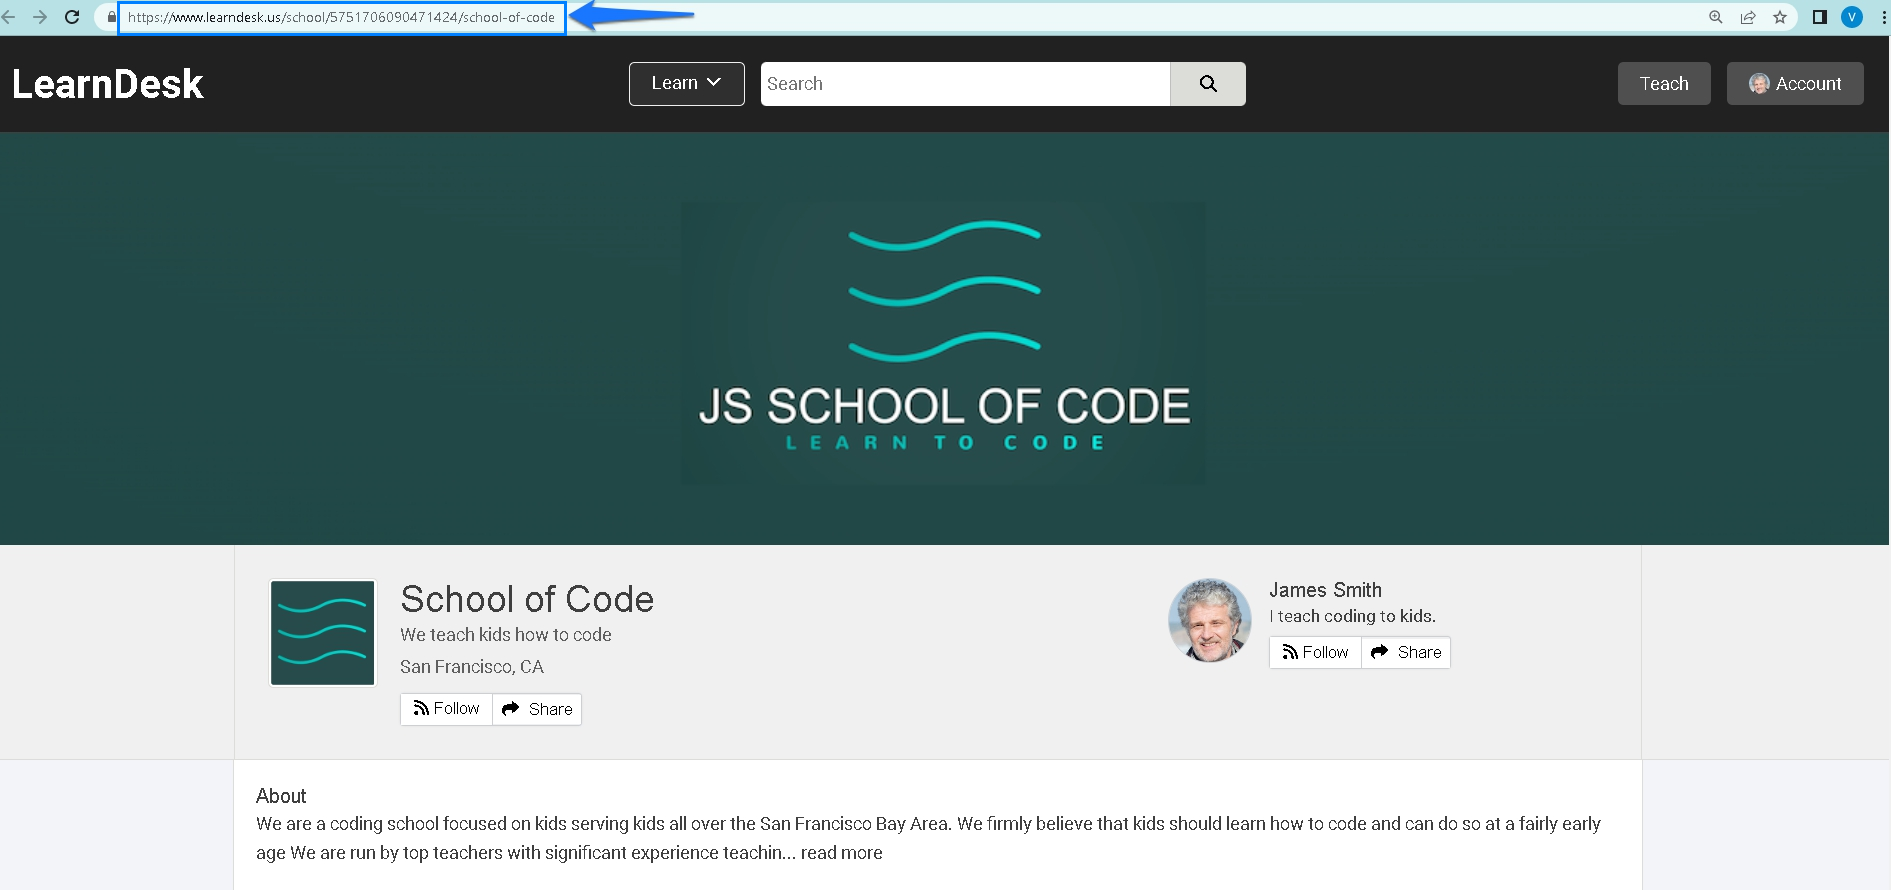Click the 'San Francisco, CA' location text

472,667
